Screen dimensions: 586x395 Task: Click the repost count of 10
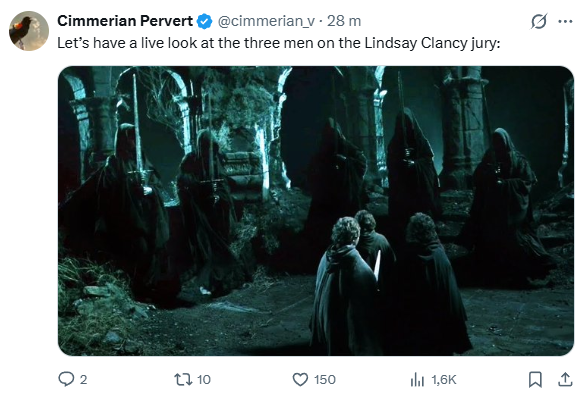click(x=204, y=380)
